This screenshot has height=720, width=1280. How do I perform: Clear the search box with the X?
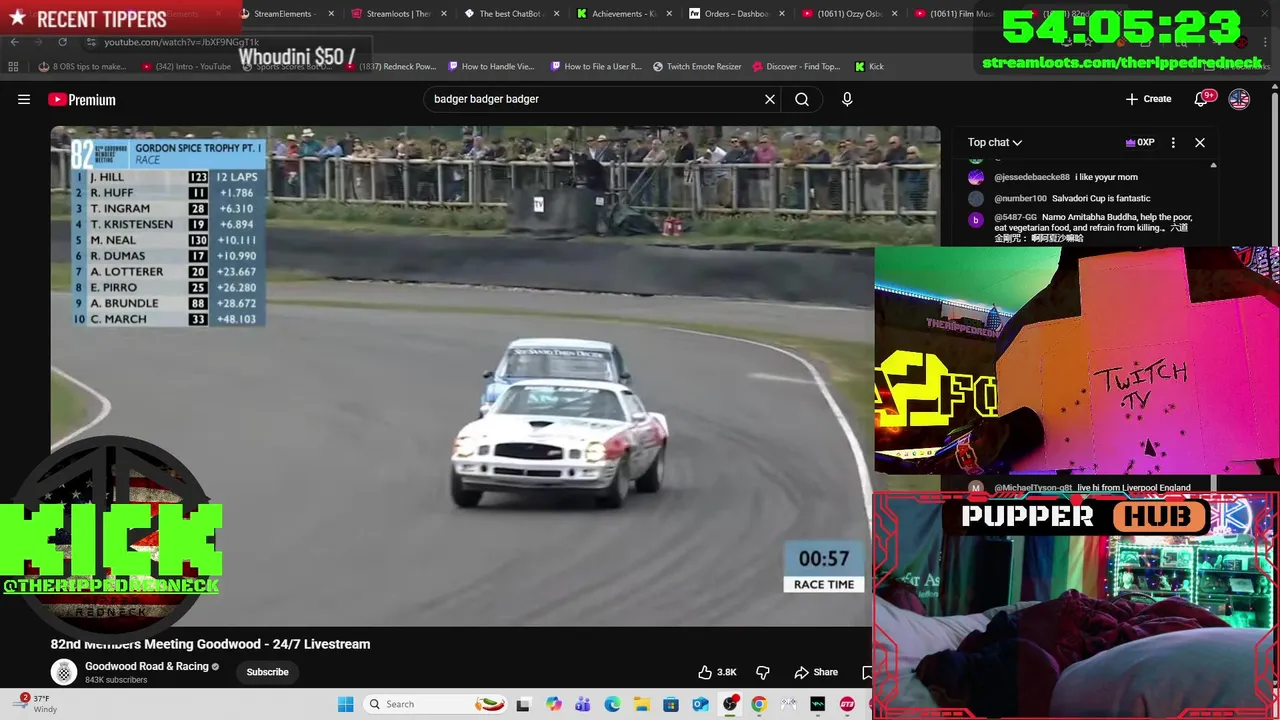click(x=770, y=99)
